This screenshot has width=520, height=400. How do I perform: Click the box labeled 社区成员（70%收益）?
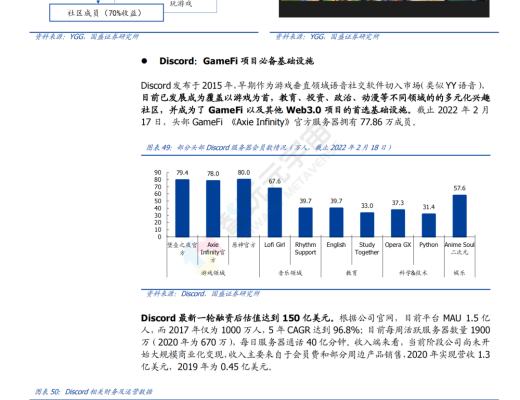pyautogui.click(x=106, y=13)
